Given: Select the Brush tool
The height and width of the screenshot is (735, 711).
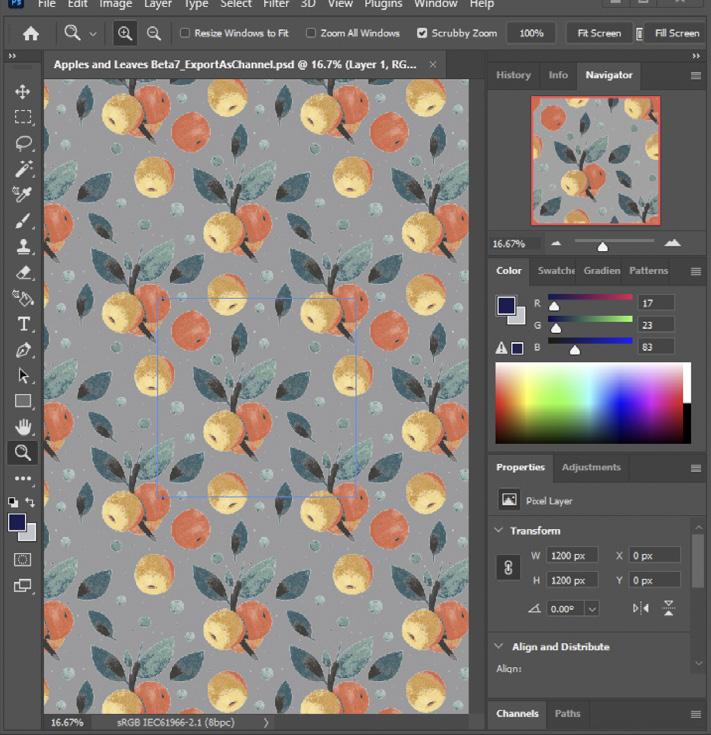Looking at the screenshot, I should 23,220.
